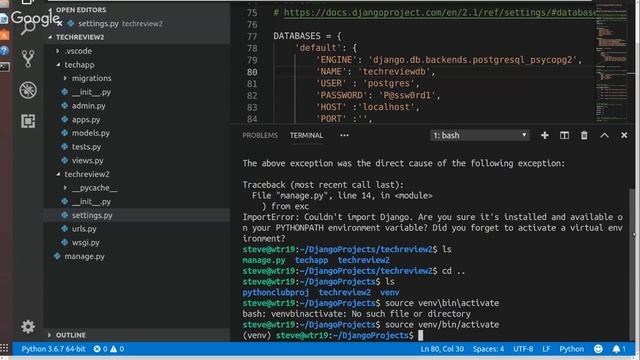The width and height of the screenshot is (640, 360).
Task: Open the Source Control view
Action: tap(28, 58)
